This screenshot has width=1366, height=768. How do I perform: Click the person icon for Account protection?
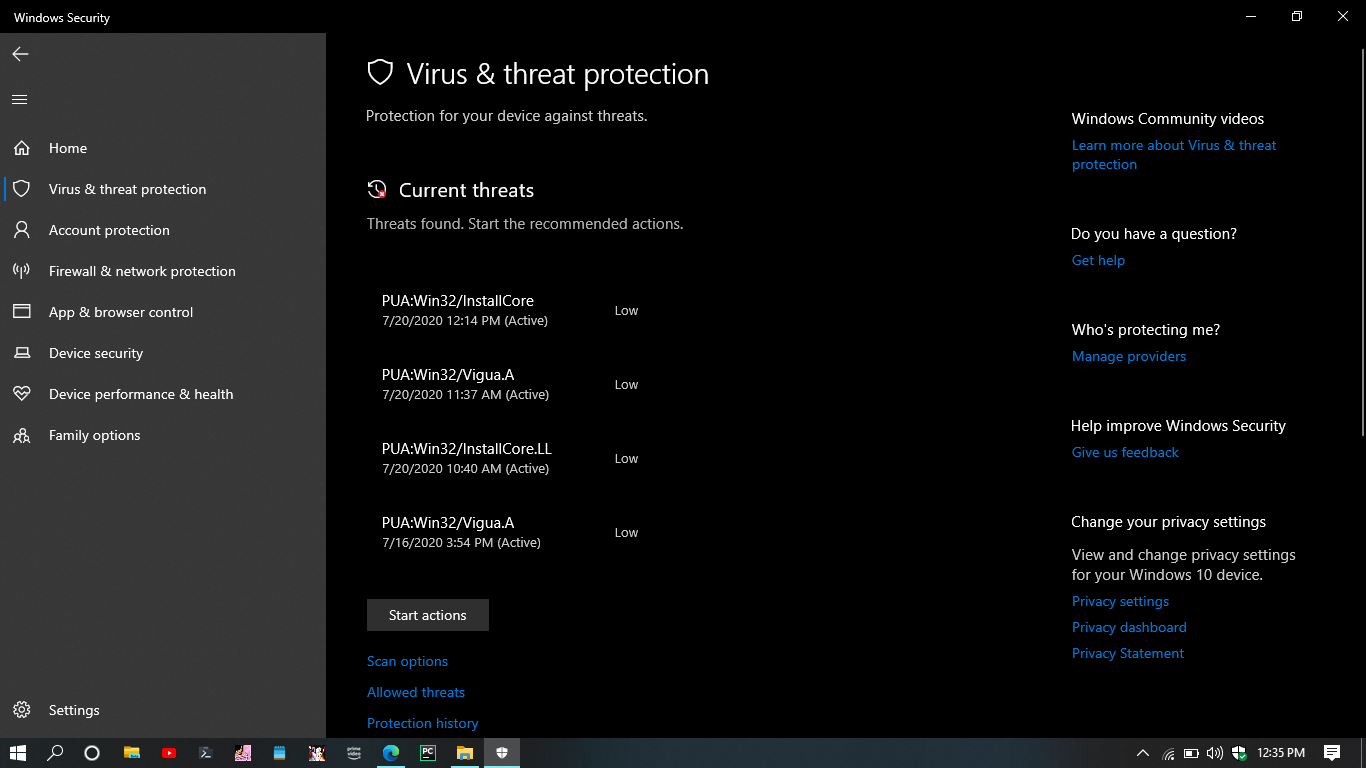pyautogui.click(x=21, y=230)
